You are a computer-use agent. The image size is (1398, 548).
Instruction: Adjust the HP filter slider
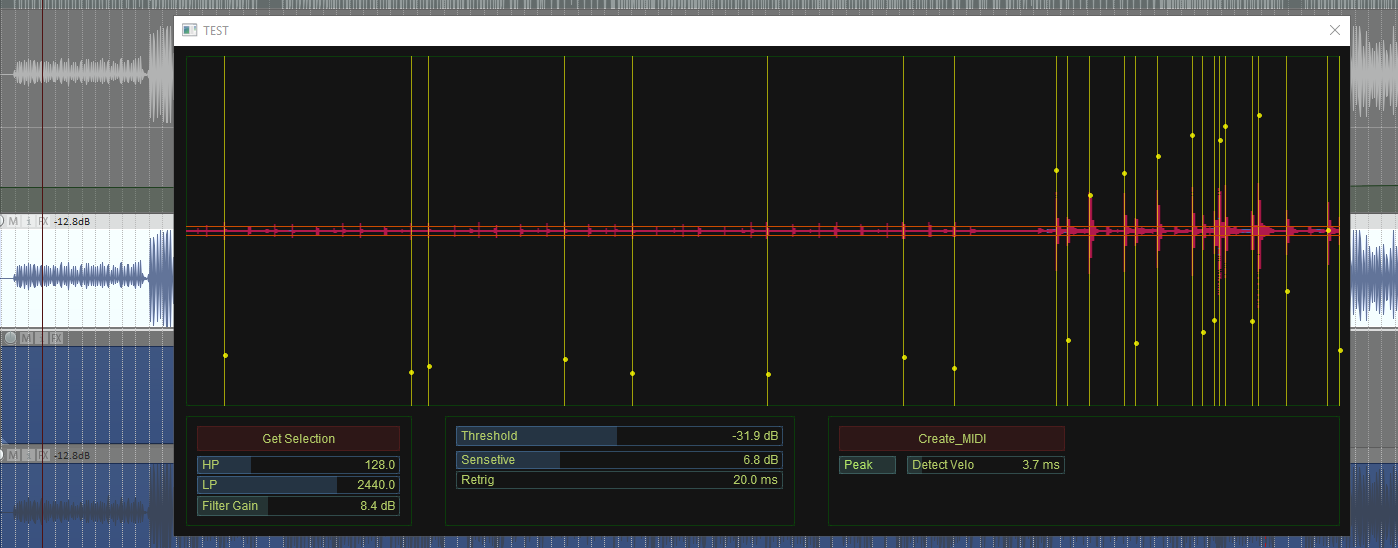[298, 465]
